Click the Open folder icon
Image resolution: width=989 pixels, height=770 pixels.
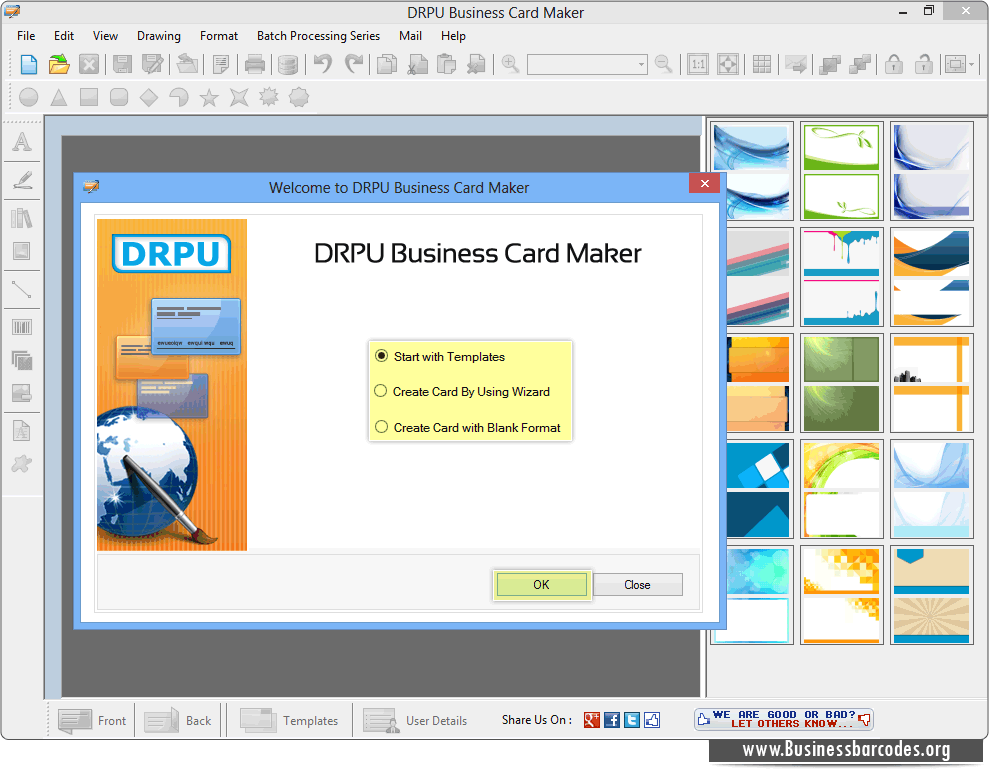59,64
